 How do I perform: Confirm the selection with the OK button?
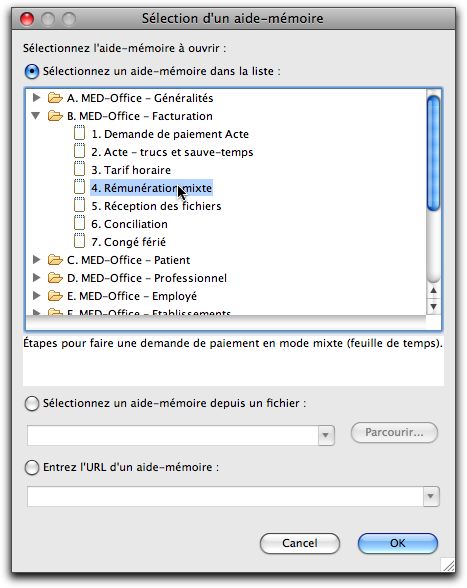coord(398,543)
